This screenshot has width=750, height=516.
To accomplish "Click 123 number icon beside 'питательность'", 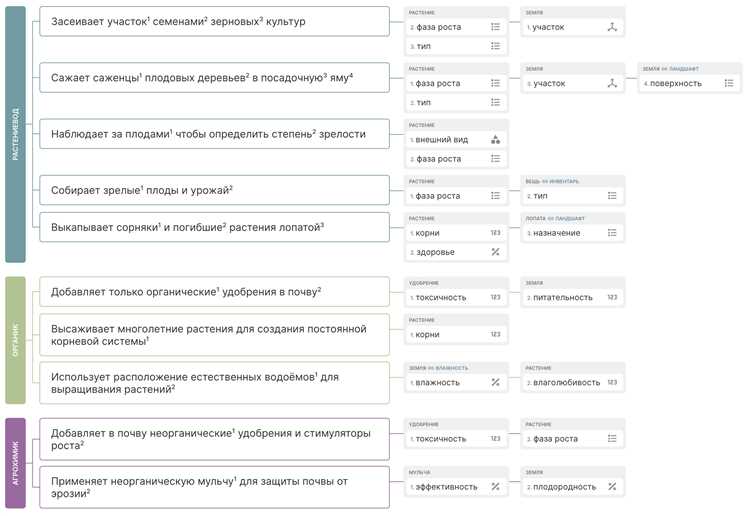I will coord(612,297).
